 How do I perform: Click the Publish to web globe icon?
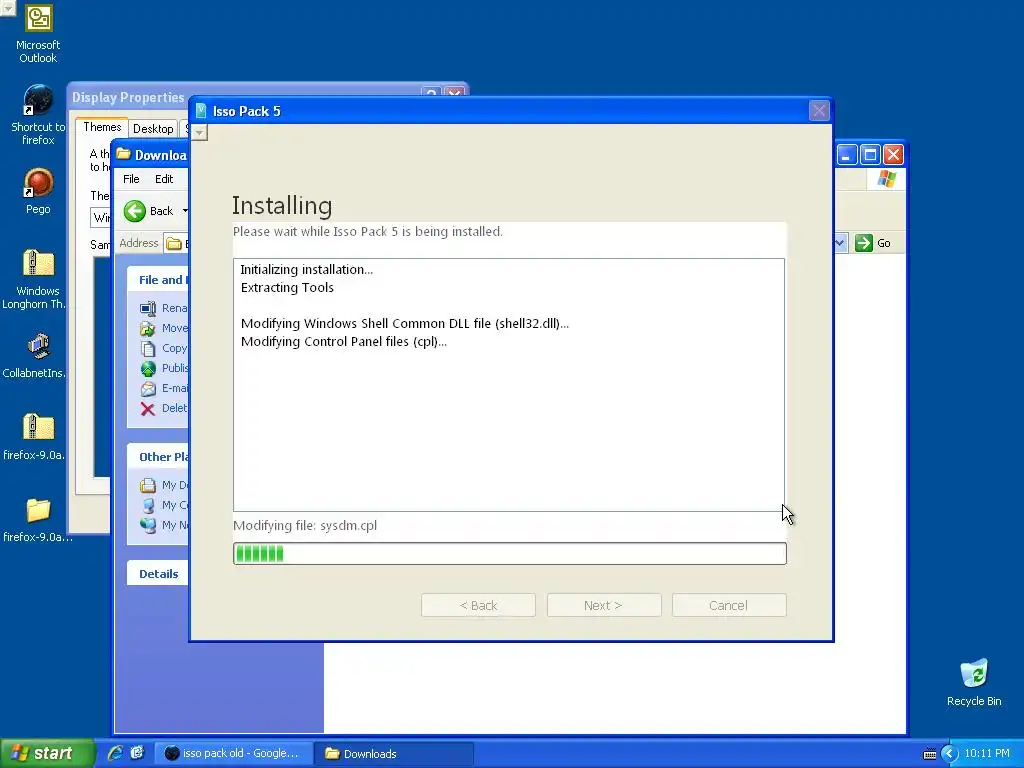[x=148, y=368]
